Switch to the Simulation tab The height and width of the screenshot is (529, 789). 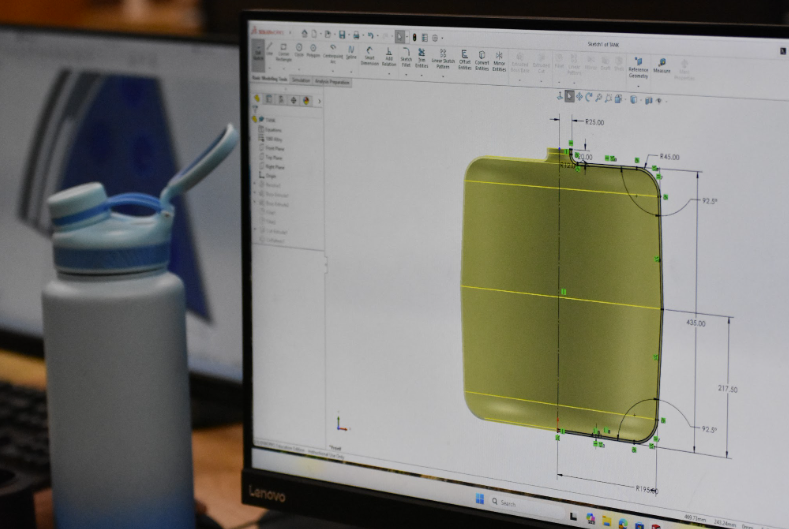[301, 80]
